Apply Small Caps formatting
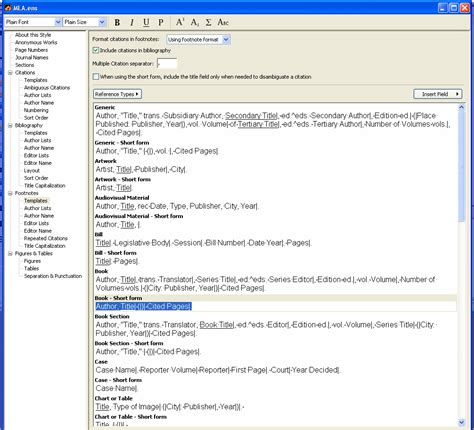The width and height of the screenshot is (474, 430). click(x=223, y=22)
